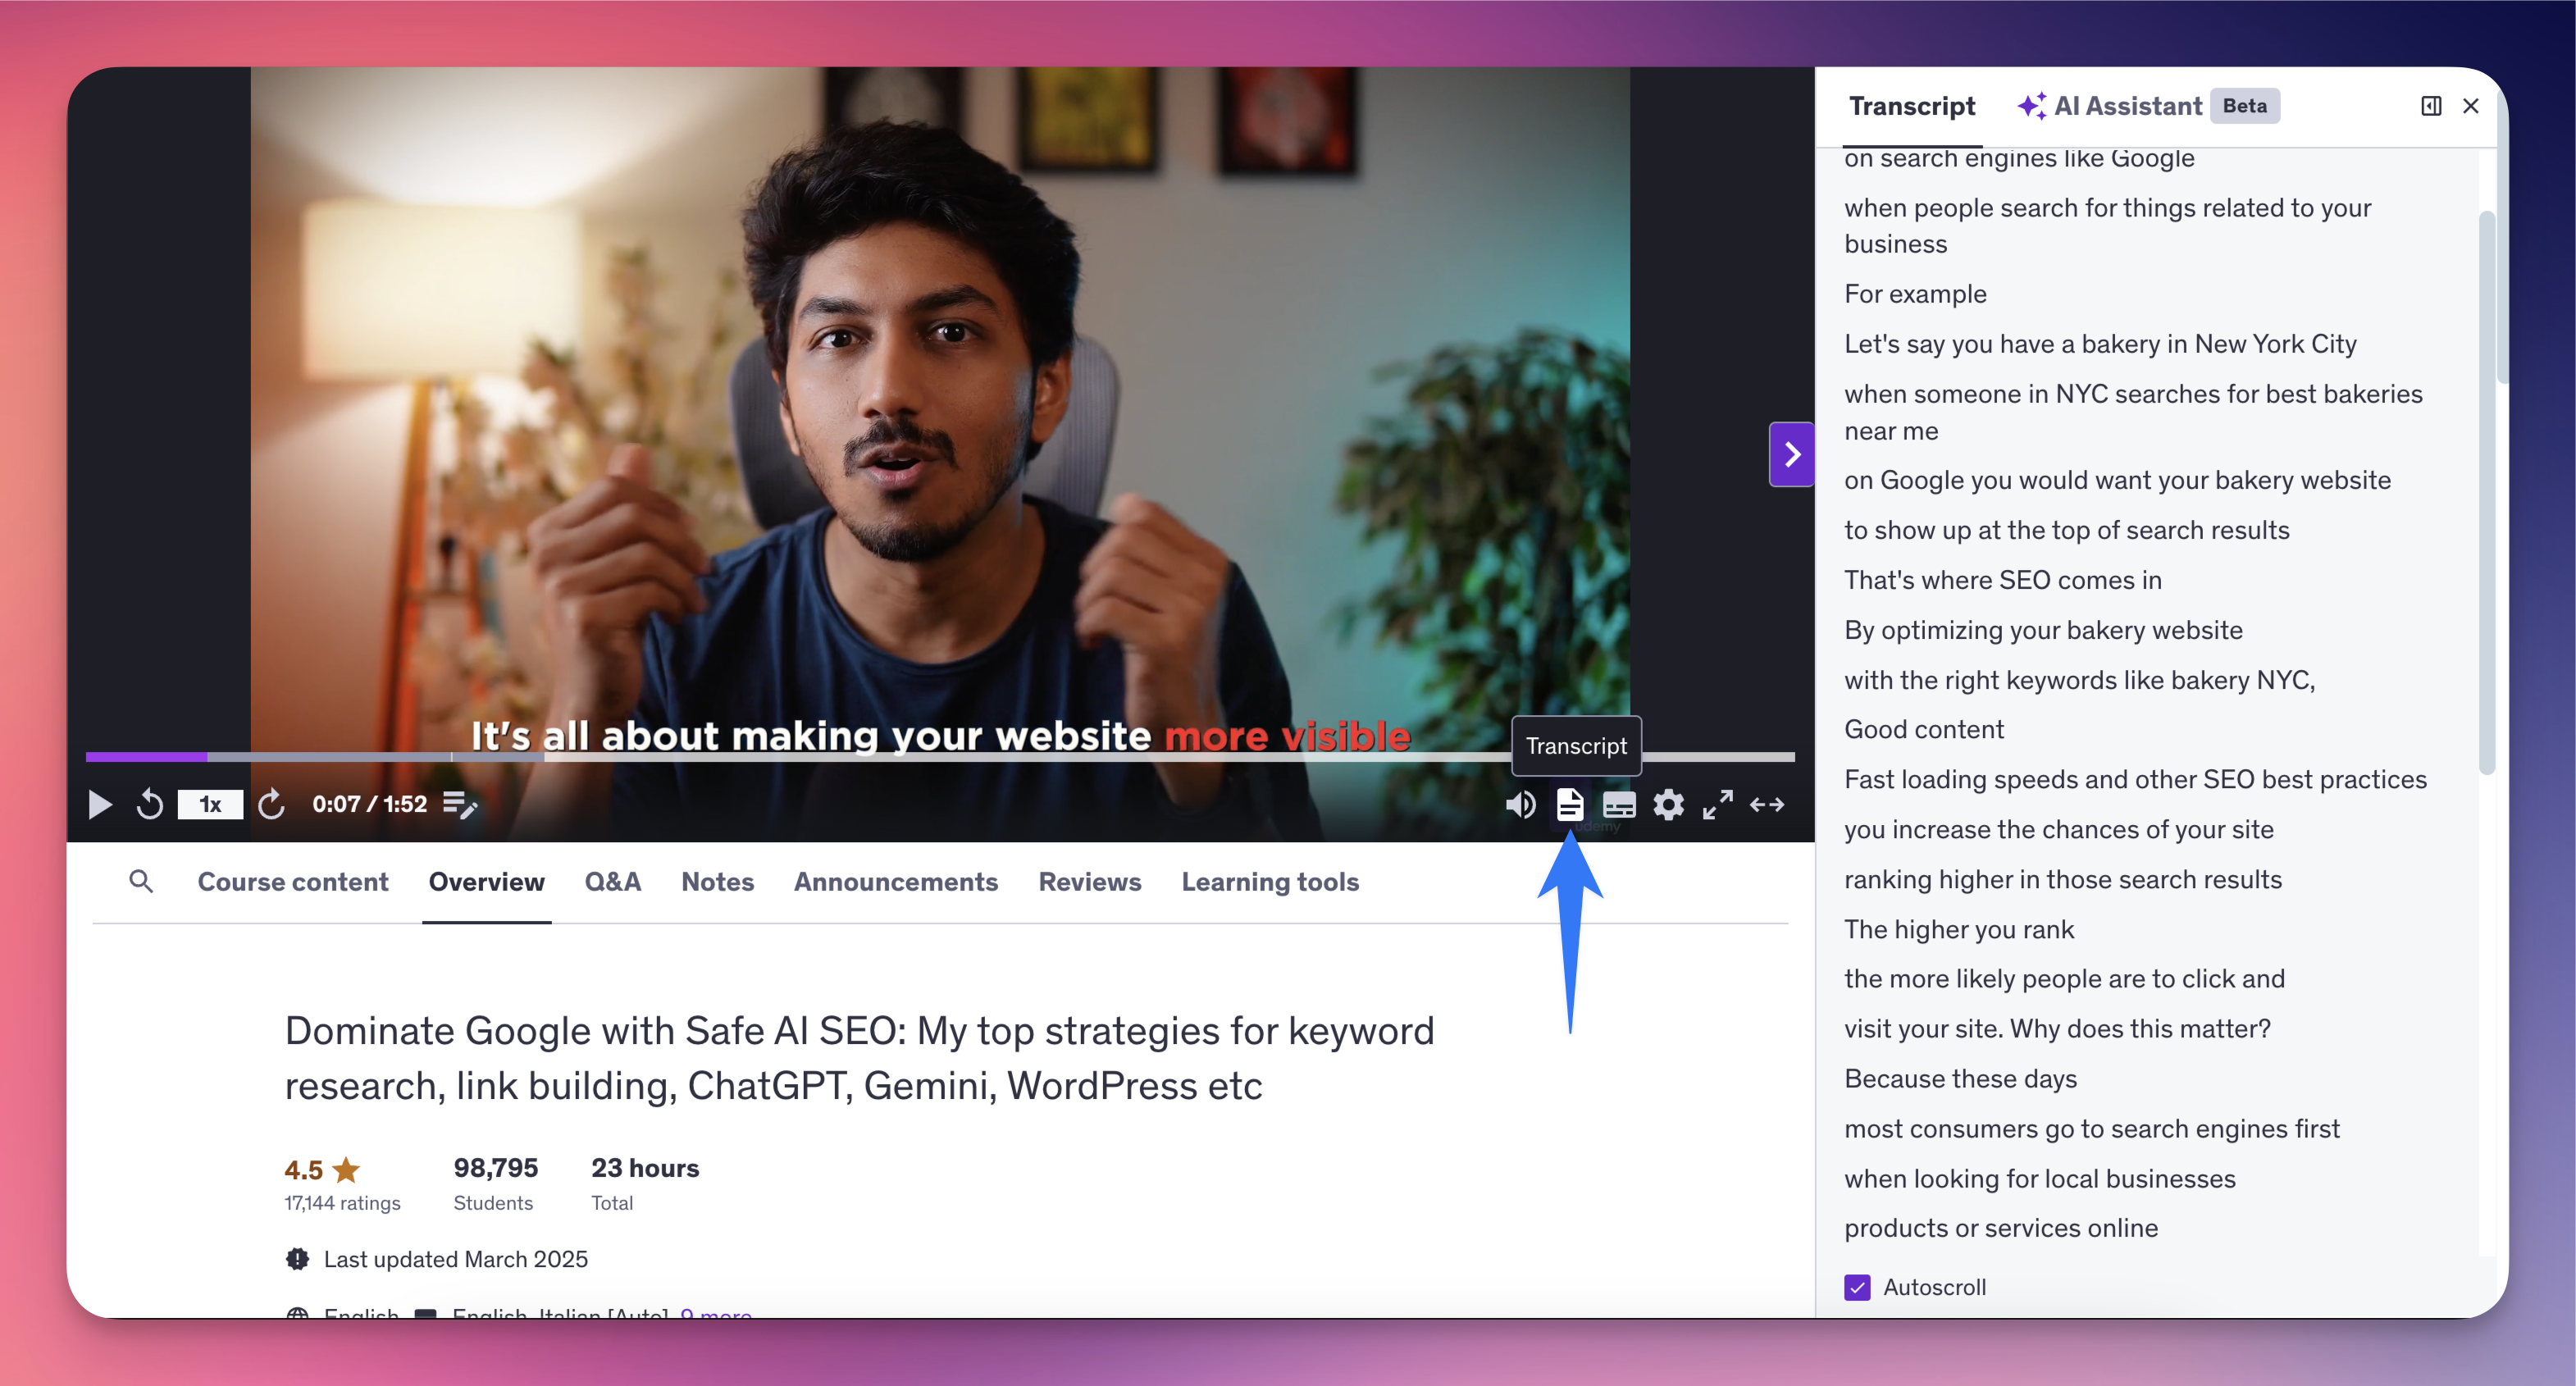Open the Course content tab

pos(293,881)
